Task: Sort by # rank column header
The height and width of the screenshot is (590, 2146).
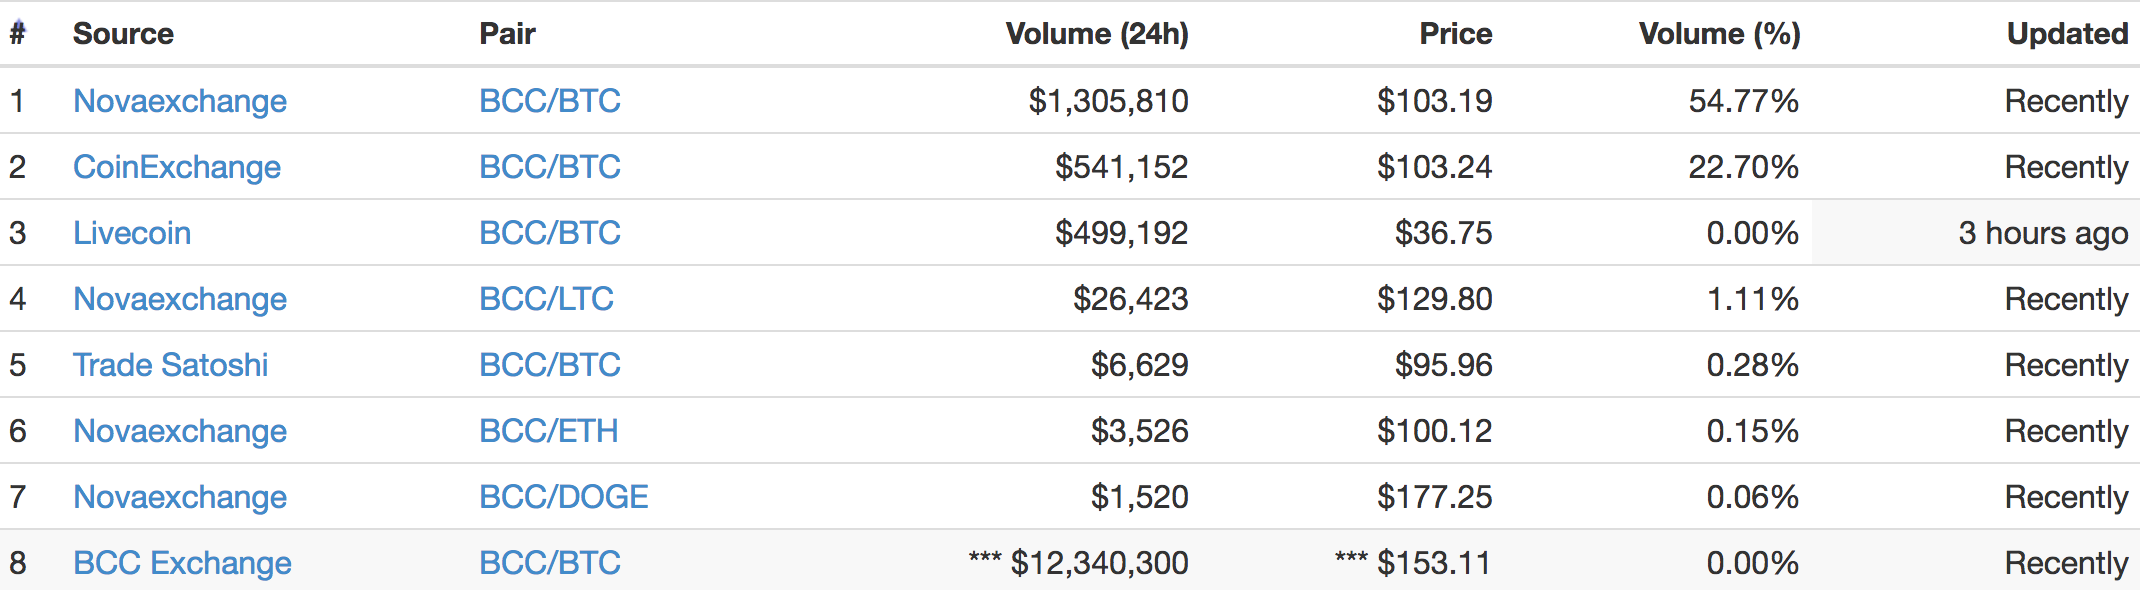Action: click(17, 34)
